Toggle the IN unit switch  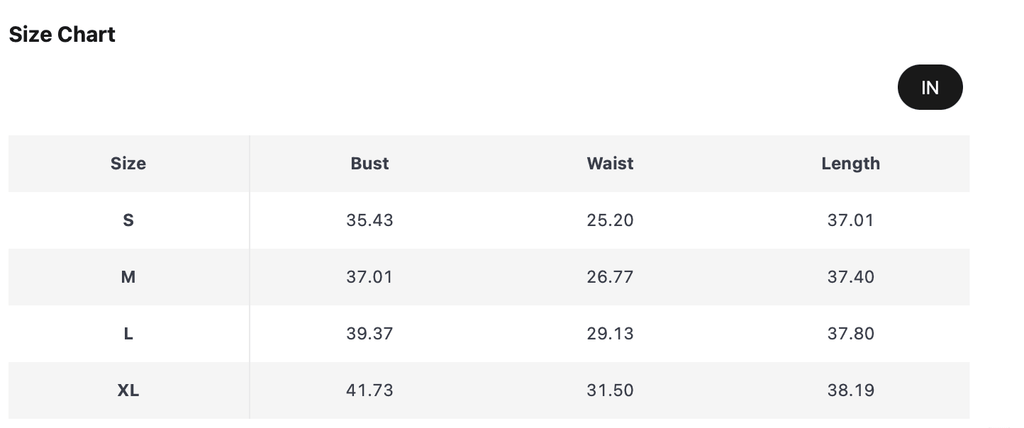930,87
